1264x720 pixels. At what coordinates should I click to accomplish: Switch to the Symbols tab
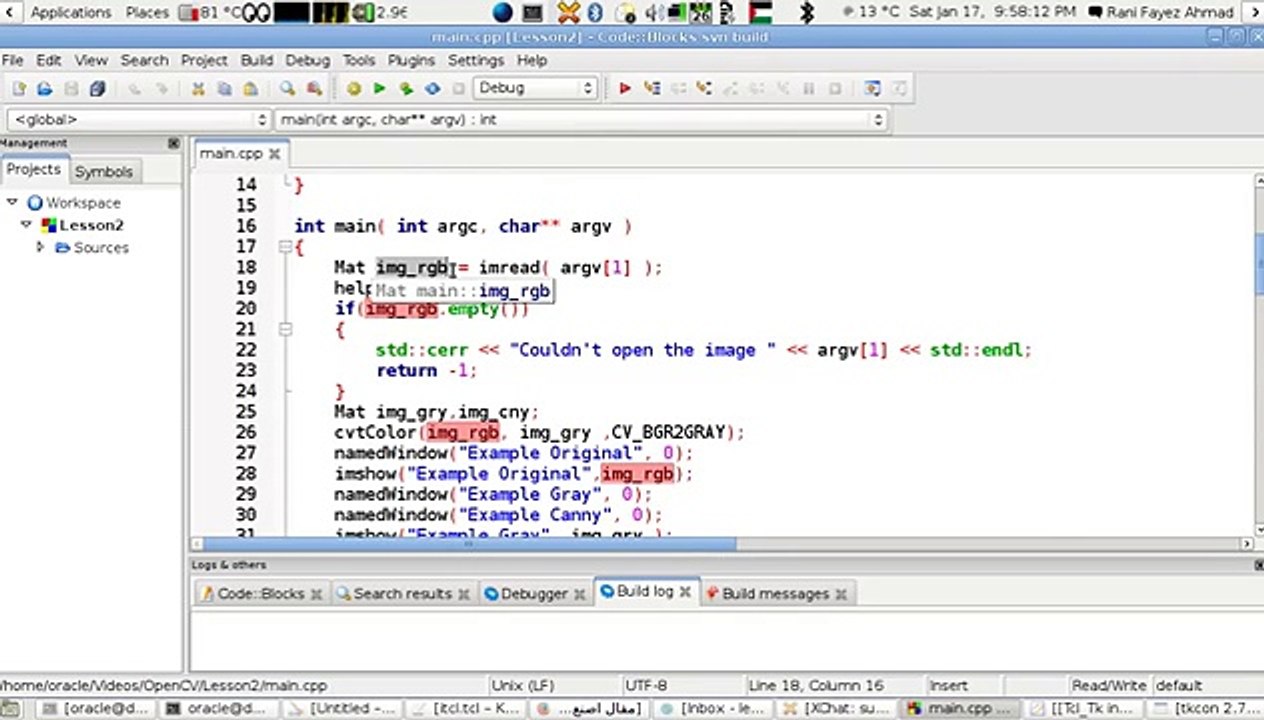(x=104, y=172)
